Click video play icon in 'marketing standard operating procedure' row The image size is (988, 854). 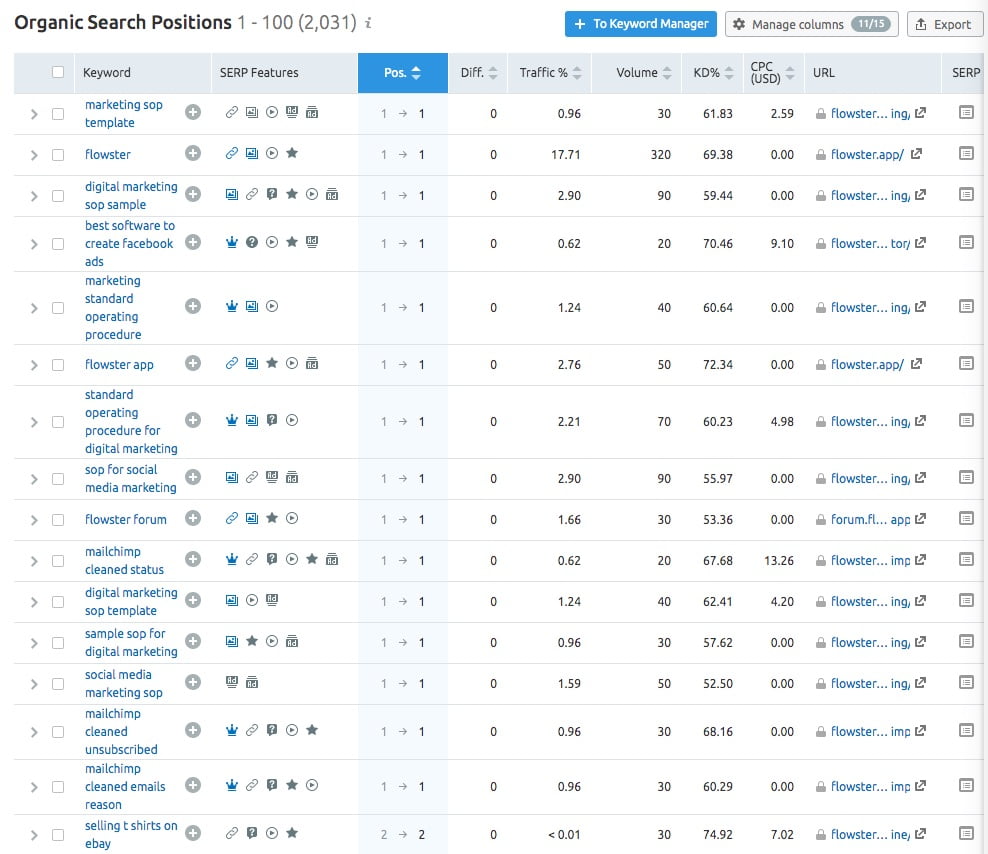pos(272,306)
